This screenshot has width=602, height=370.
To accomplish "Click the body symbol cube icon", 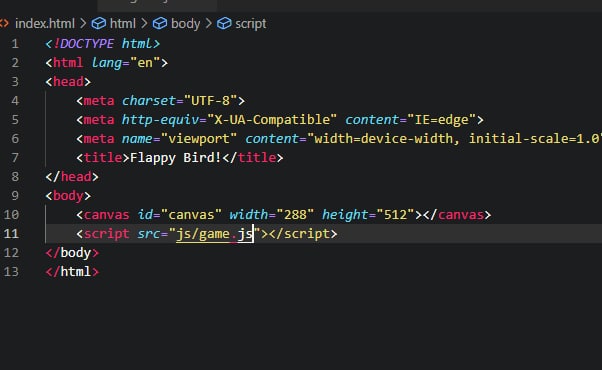I will coord(160,24).
